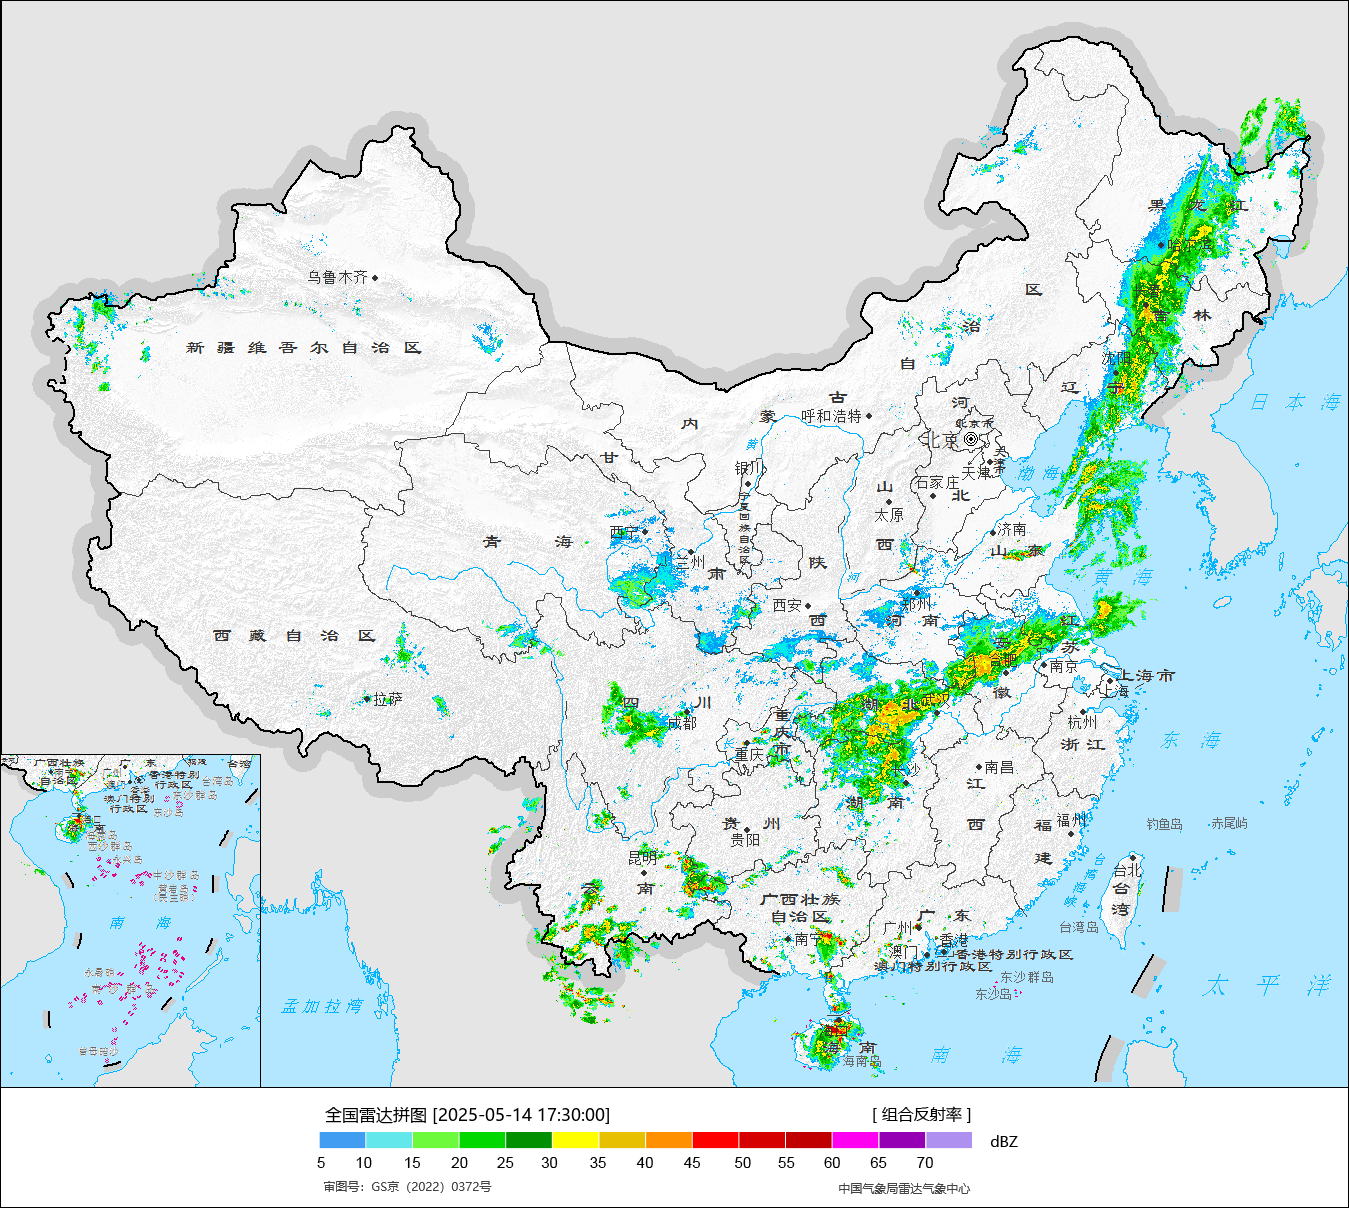
Task: Select the magenta 60 dBZ legend swatch
Action: point(855,1140)
